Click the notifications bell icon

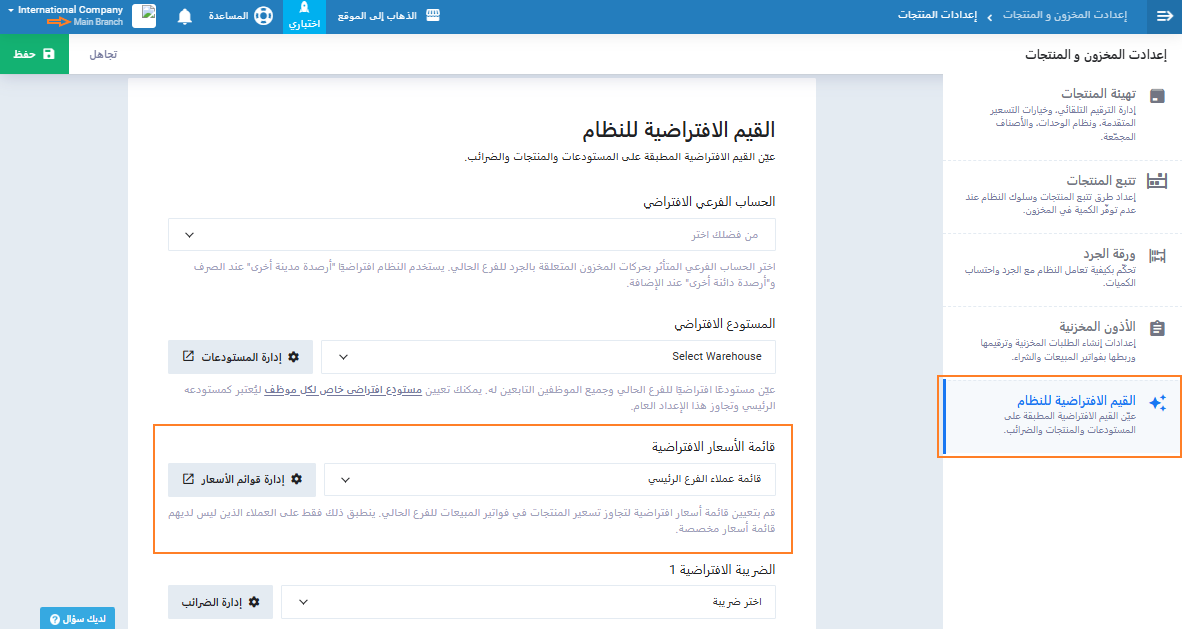(184, 17)
